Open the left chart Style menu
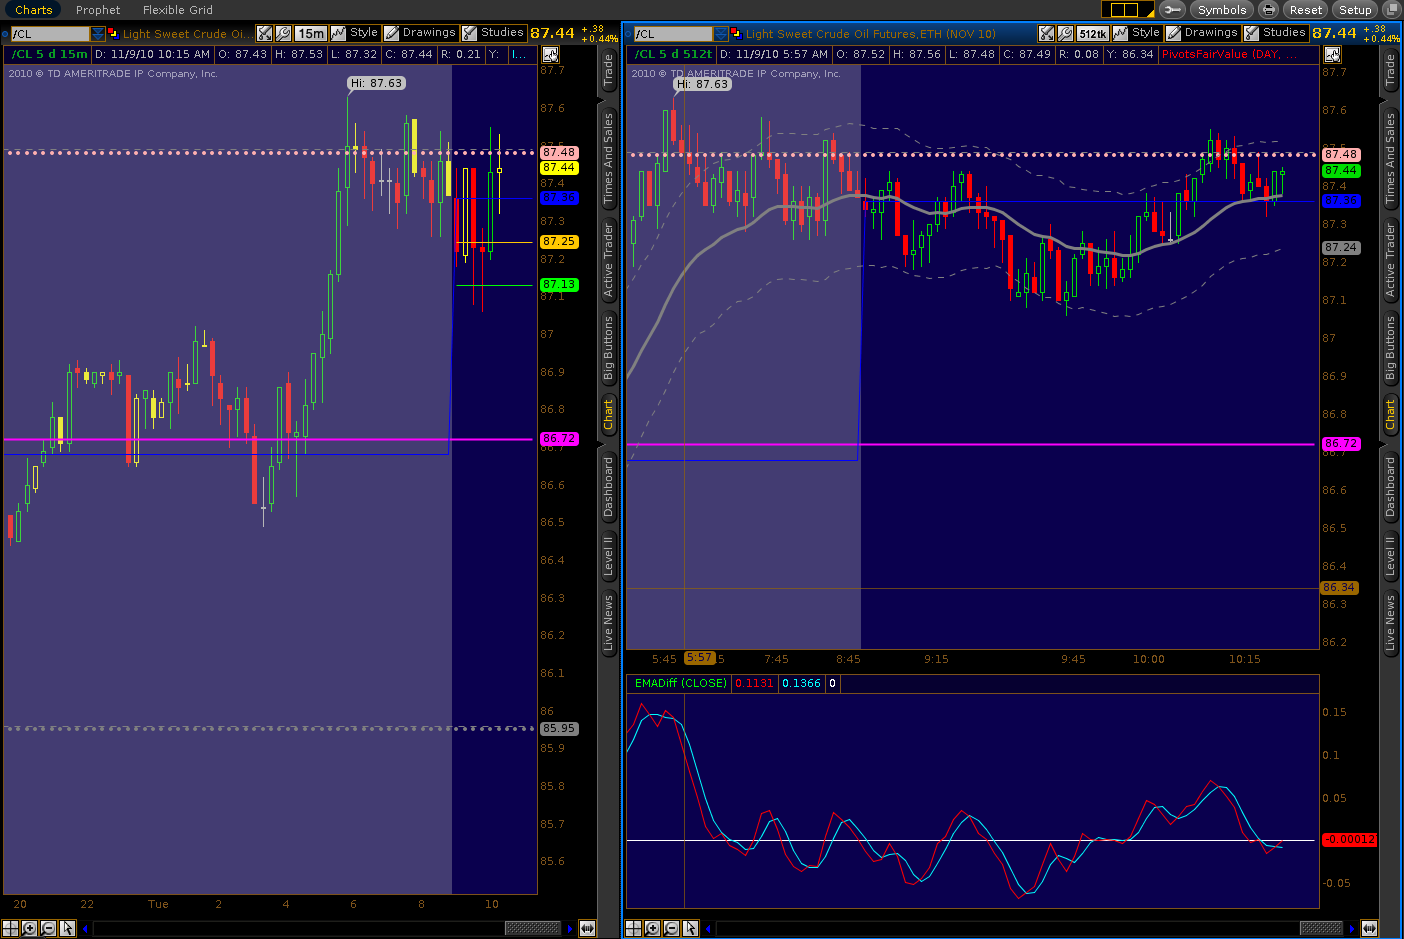Image resolution: width=1404 pixels, height=939 pixels. pyautogui.click(x=355, y=33)
